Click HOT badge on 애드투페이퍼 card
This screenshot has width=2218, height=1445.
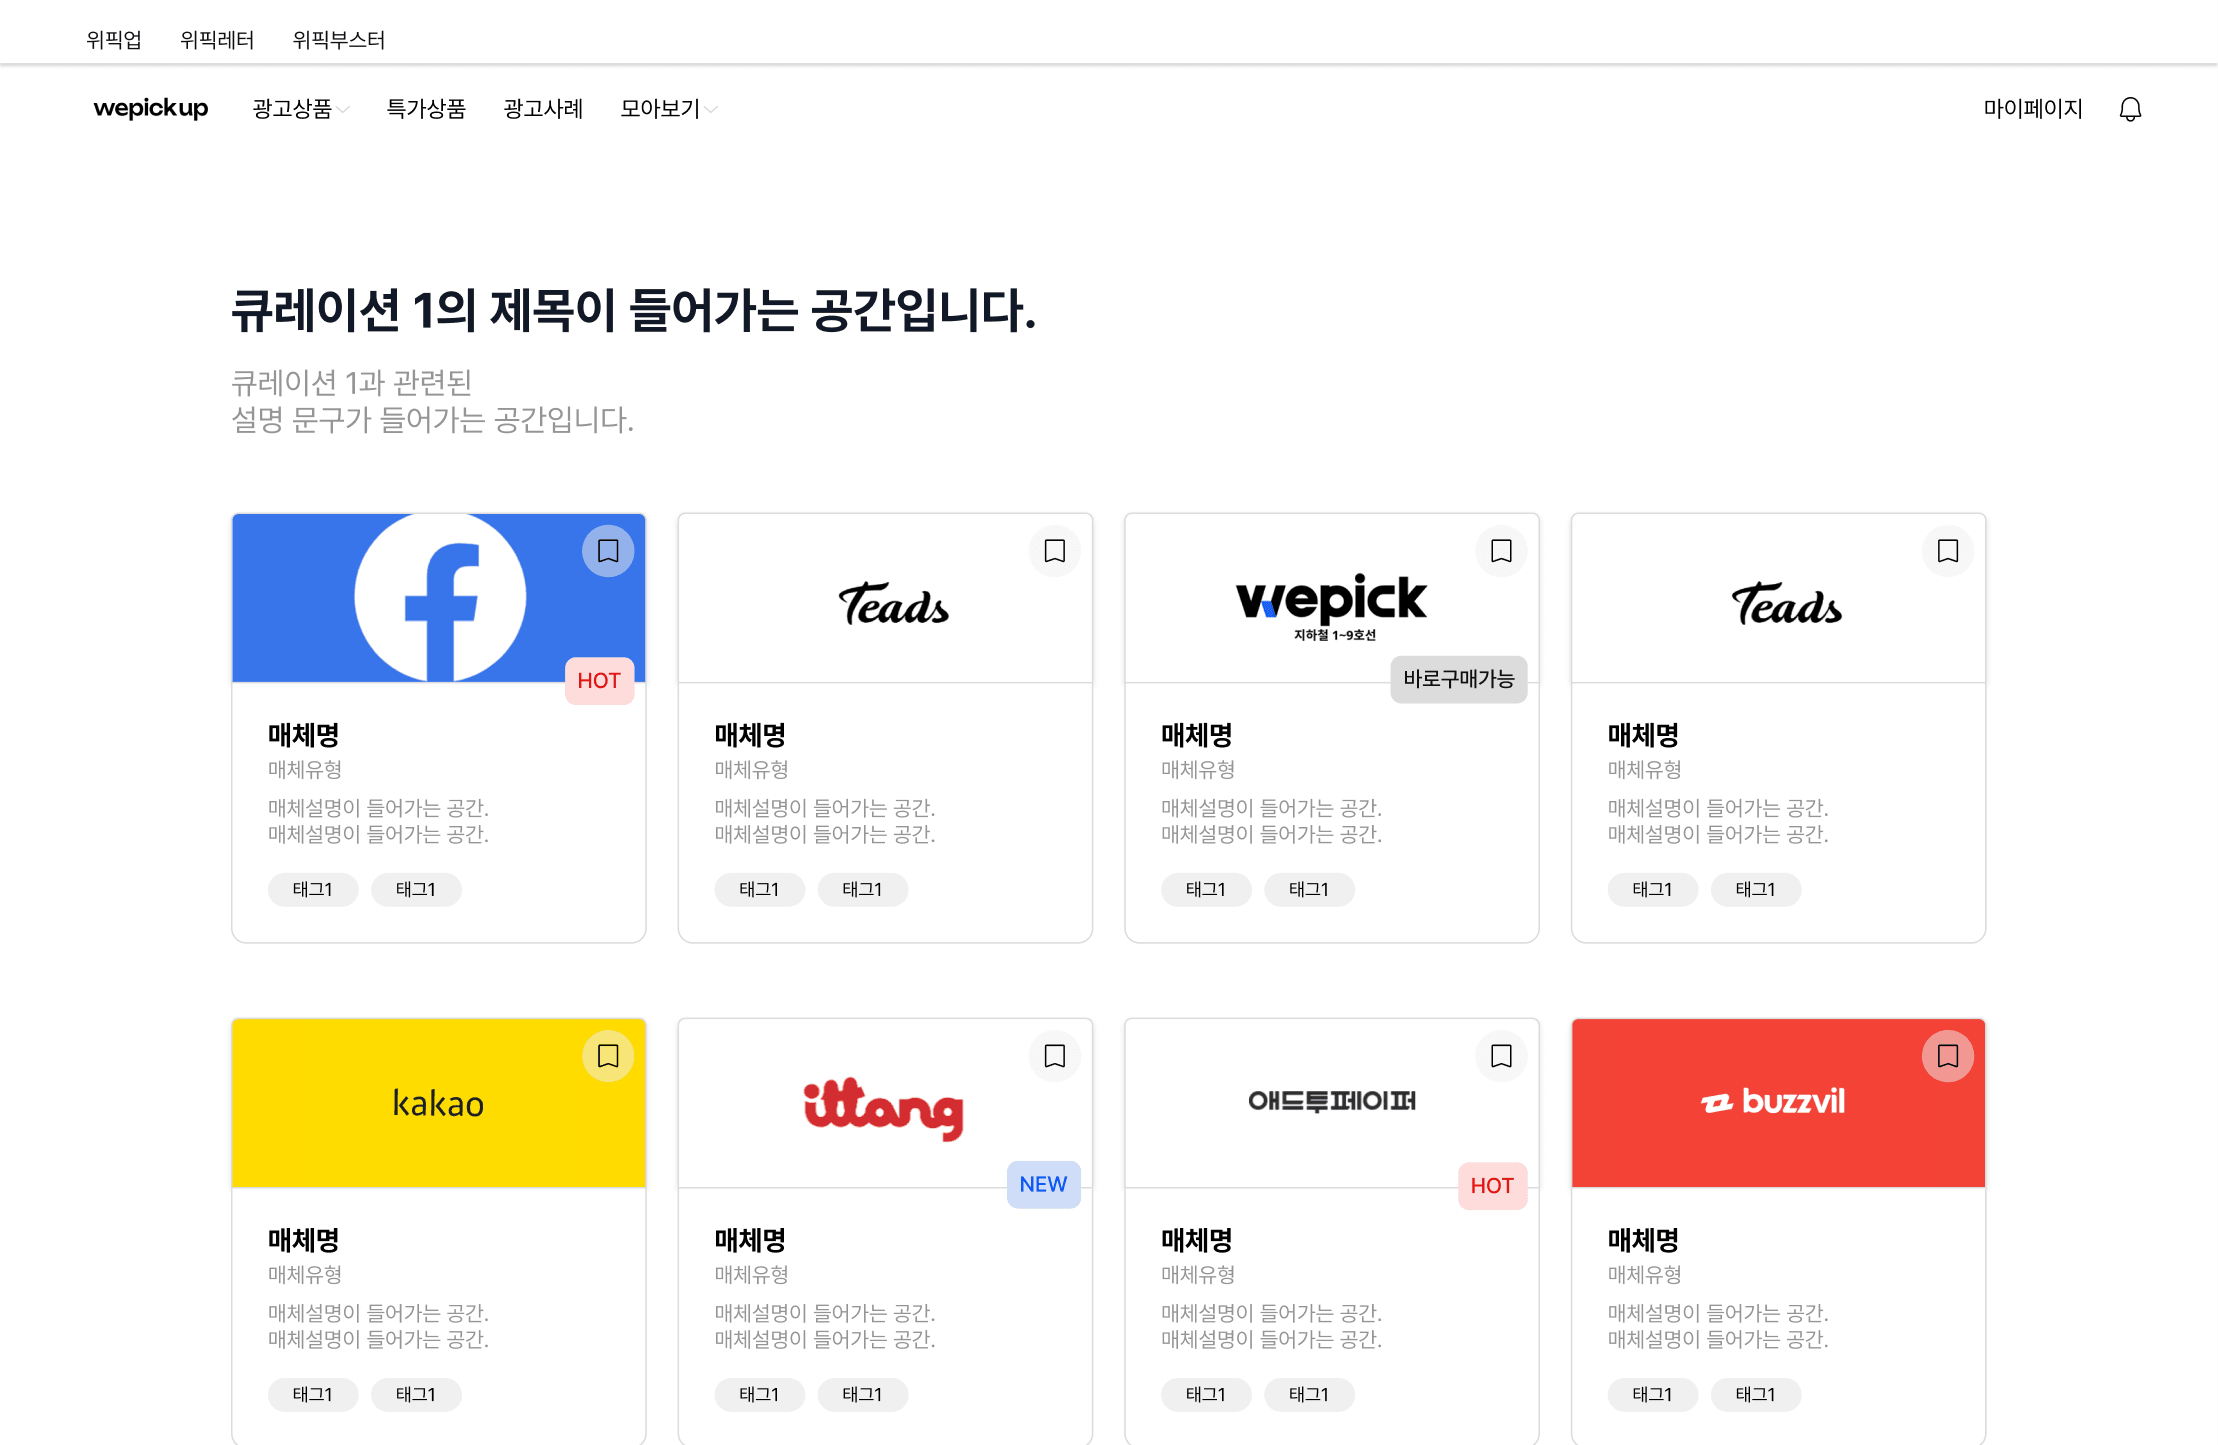pyautogui.click(x=1492, y=1186)
